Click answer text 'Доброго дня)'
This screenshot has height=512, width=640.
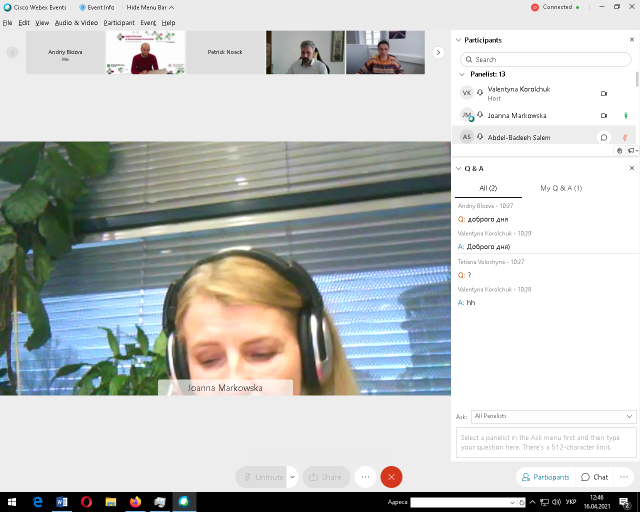coord(488,247)
